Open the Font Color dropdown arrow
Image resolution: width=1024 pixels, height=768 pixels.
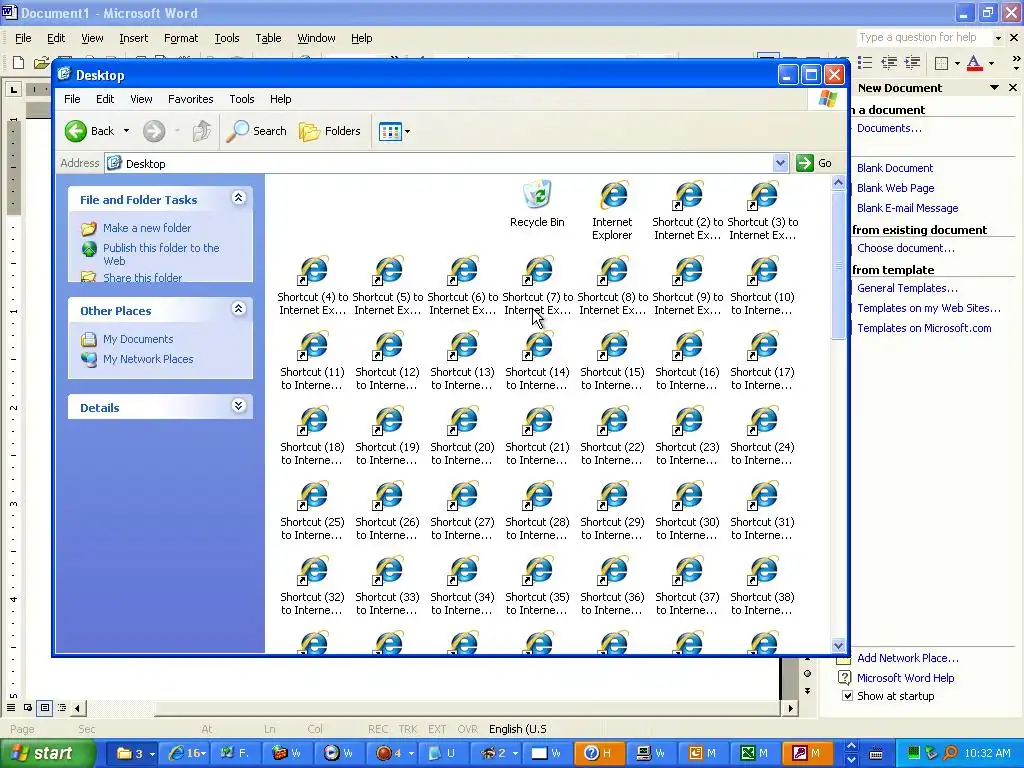pos(991,63)
